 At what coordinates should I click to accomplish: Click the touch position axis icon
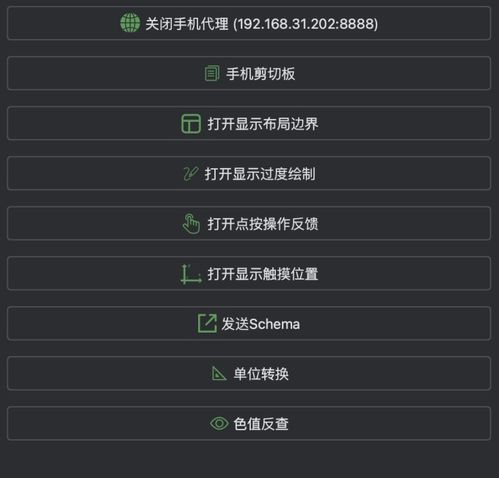point(191,274)
